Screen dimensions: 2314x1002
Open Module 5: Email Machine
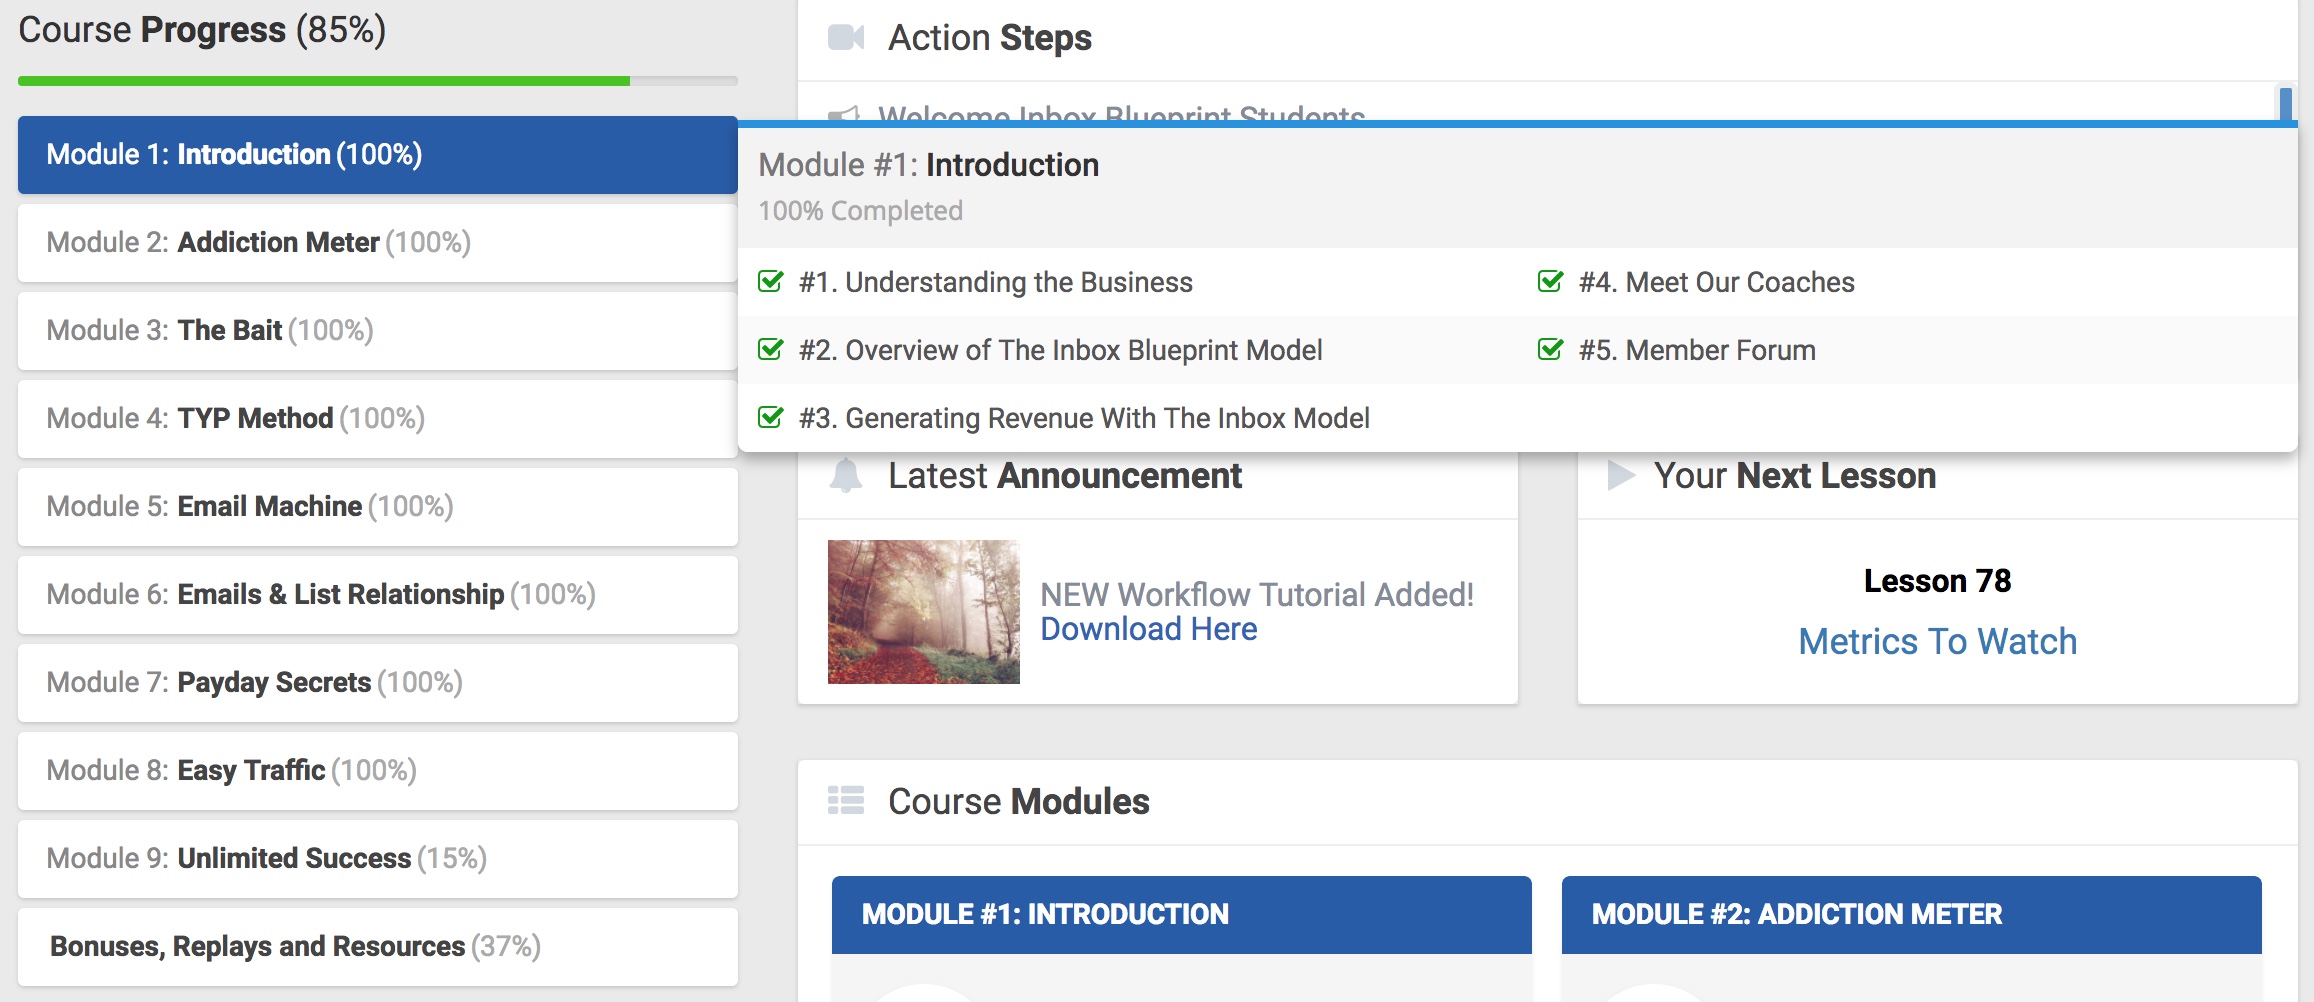[378, 507]
